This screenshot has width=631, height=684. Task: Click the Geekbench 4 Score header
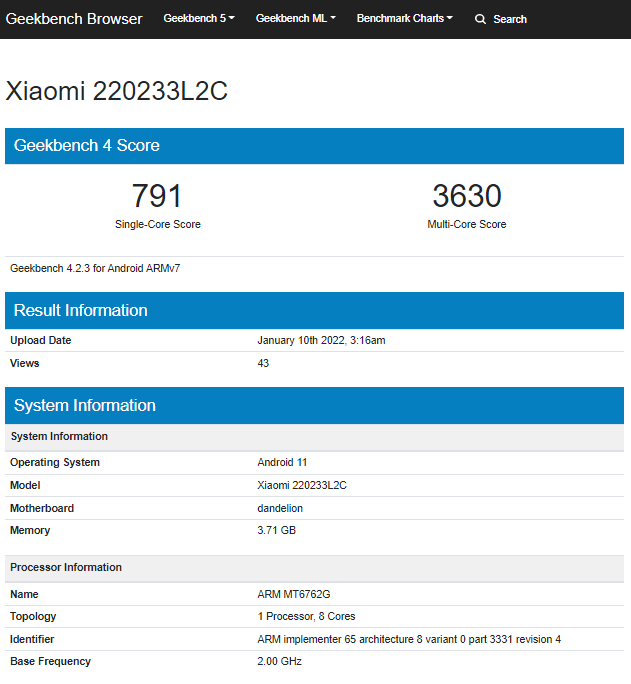coord(314,146)
